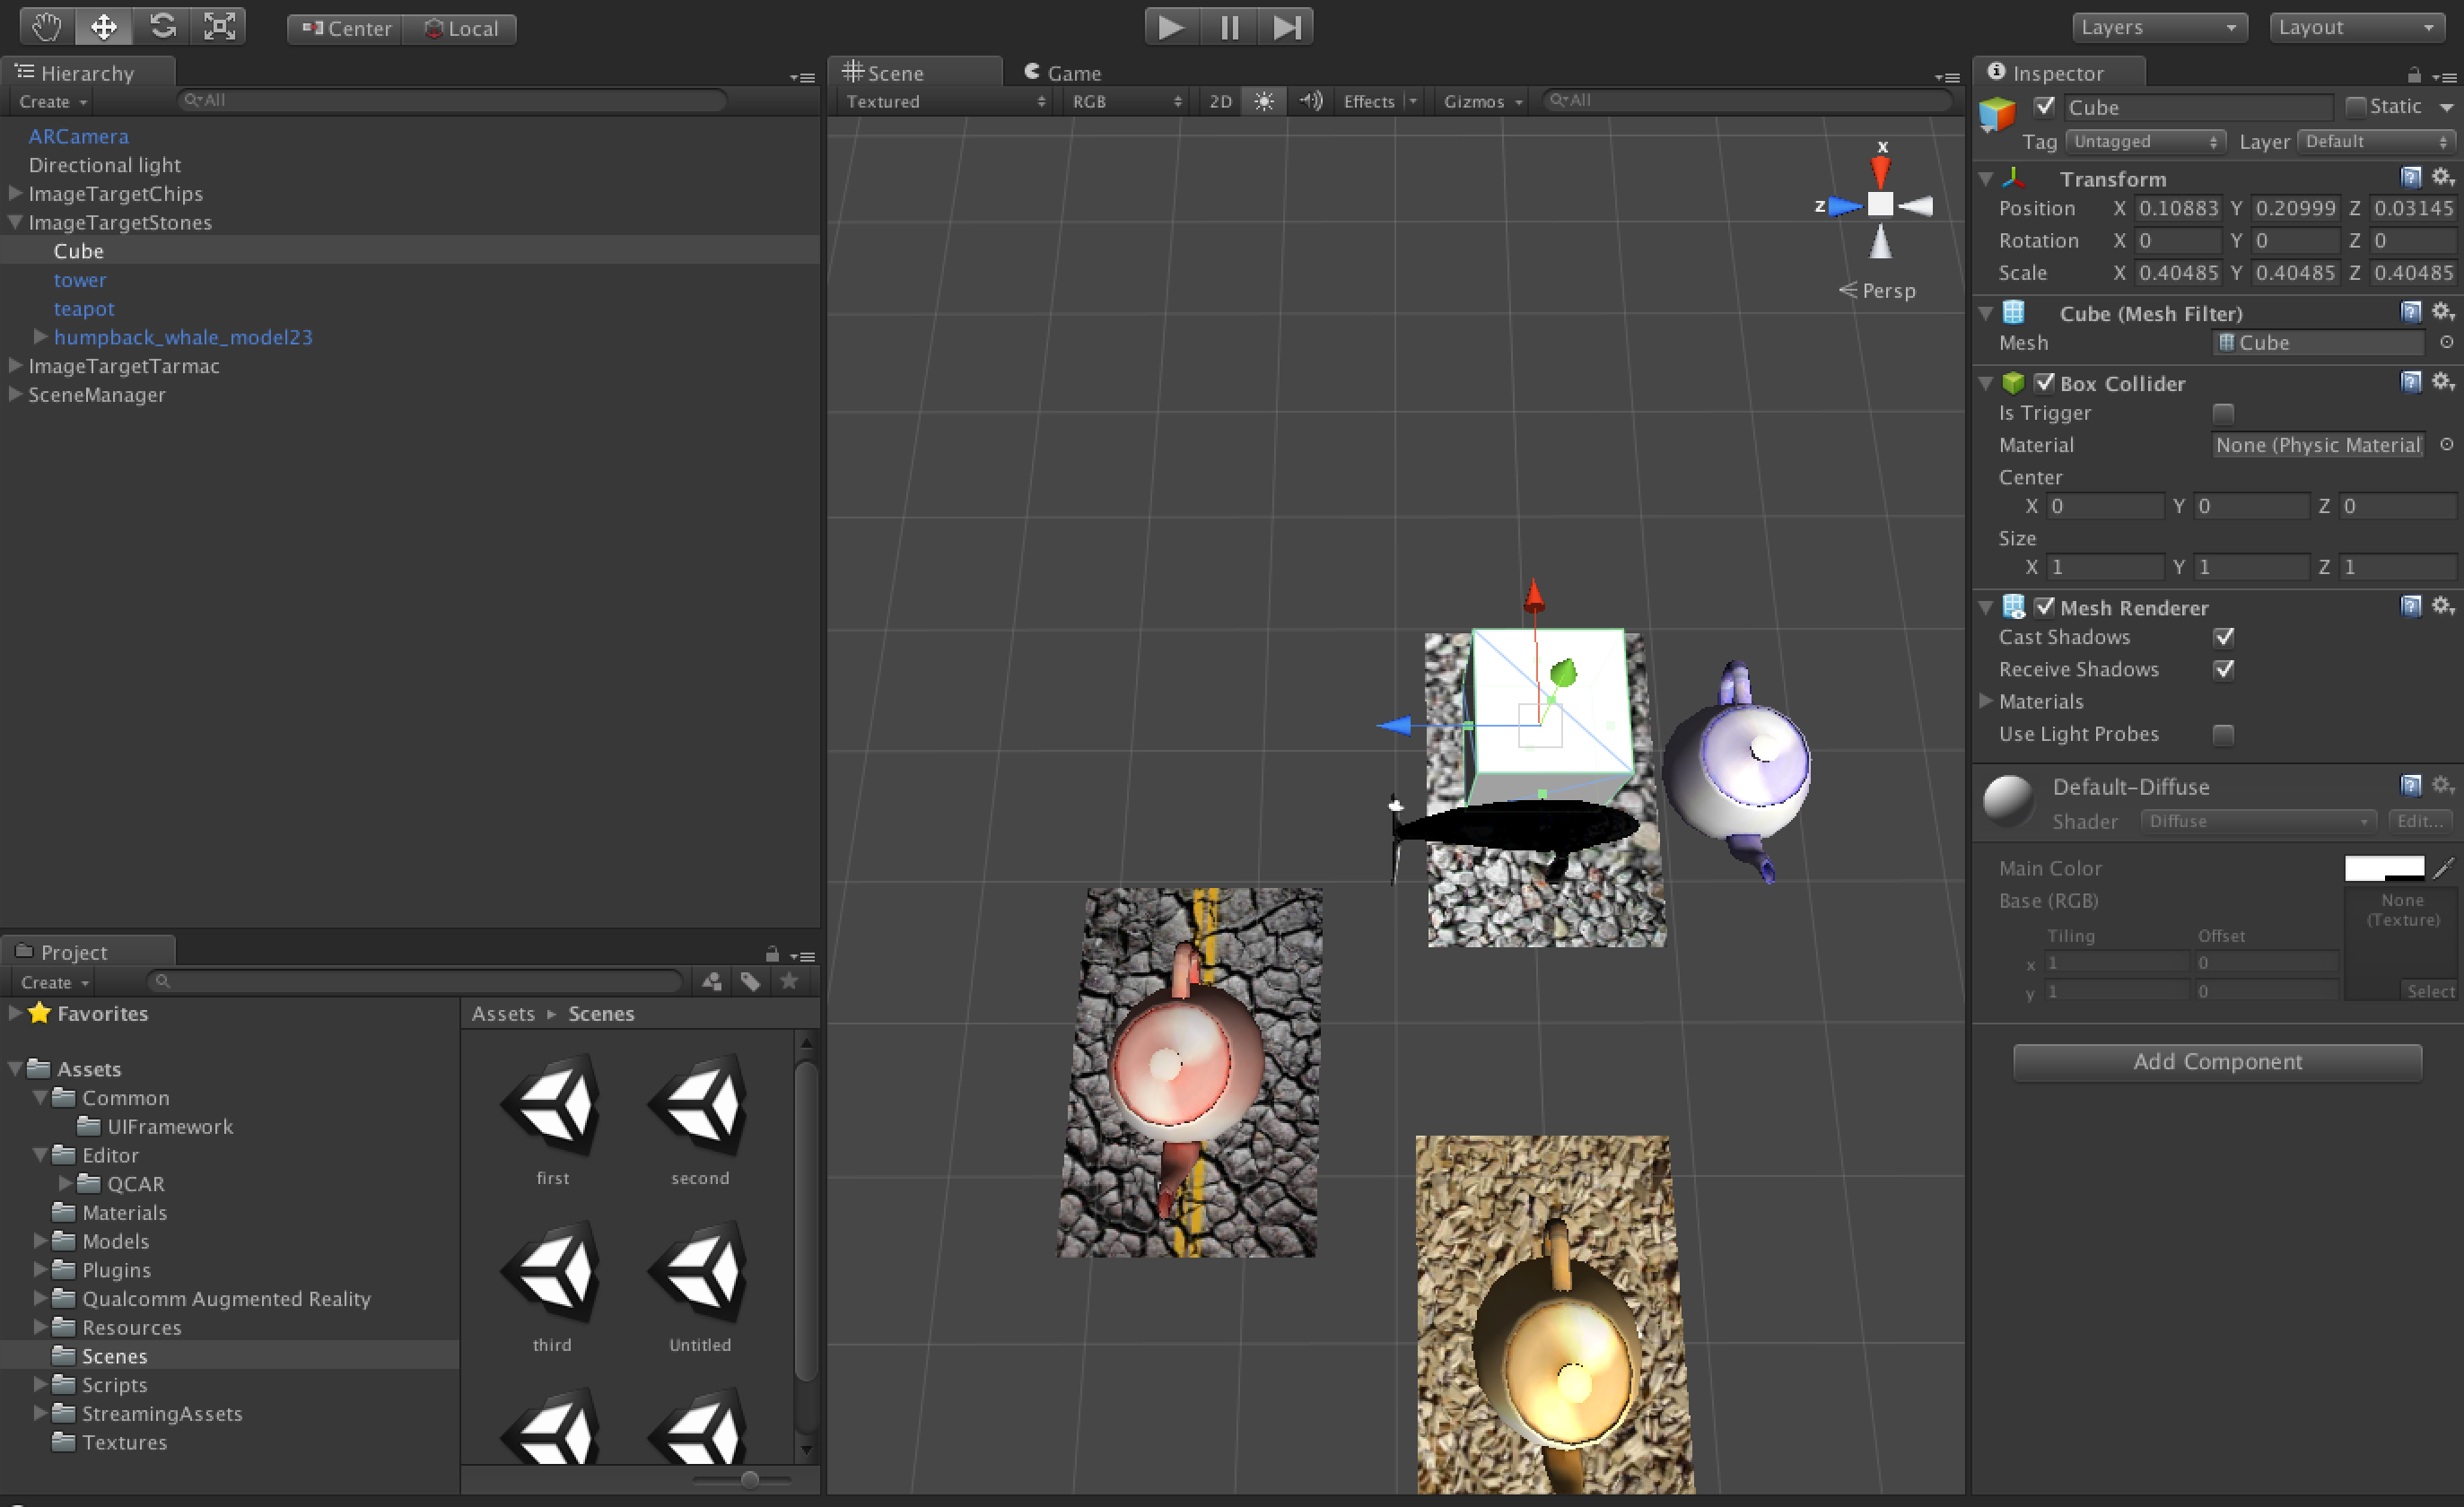Viewport: 2464px width, 1507px height.
Task: Enable Use Light Probes checkbox
Action: [2223, 735]
